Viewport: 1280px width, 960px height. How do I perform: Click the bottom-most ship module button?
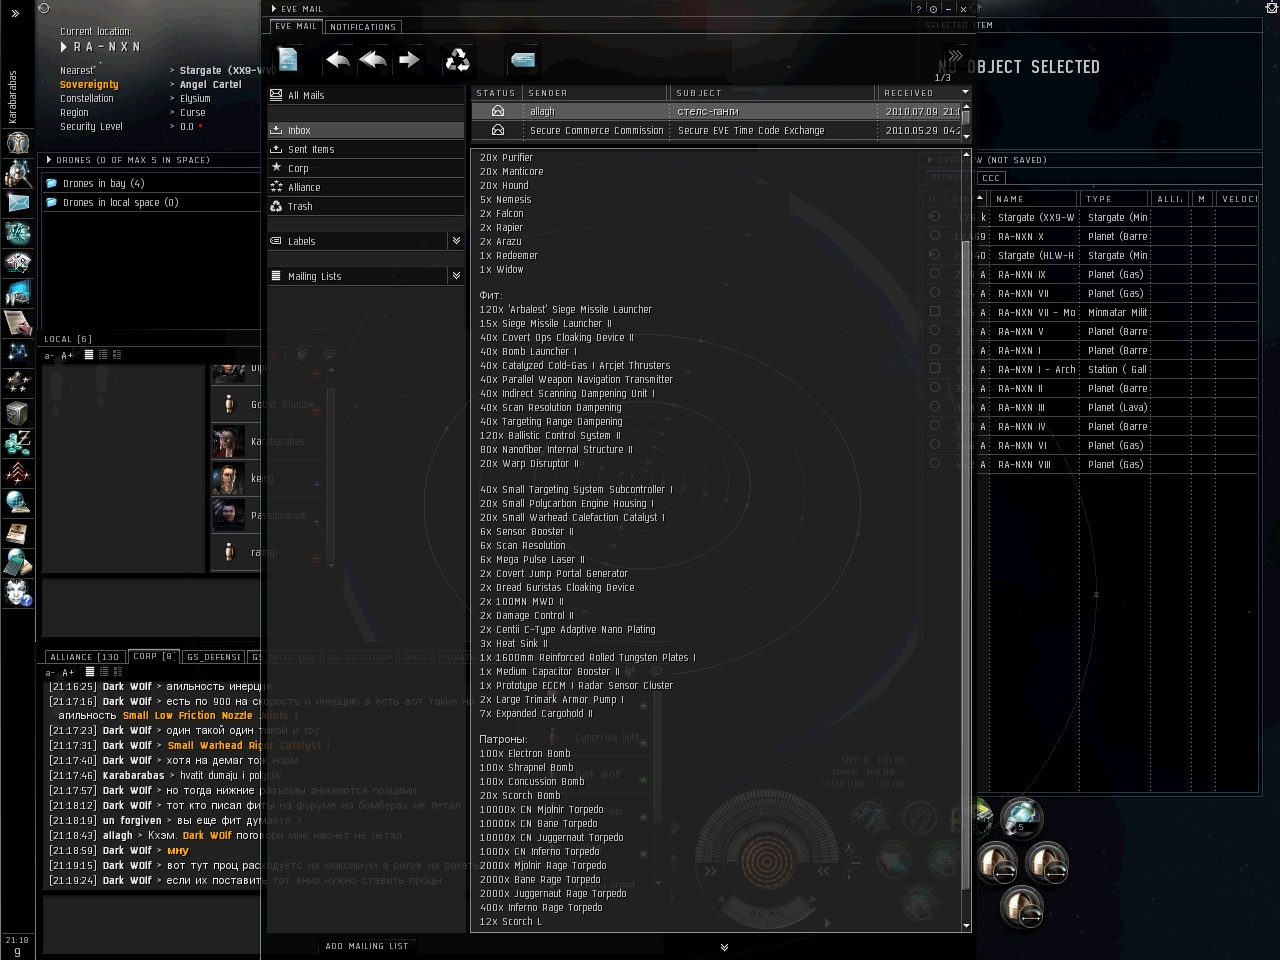tap(1021, 907)
